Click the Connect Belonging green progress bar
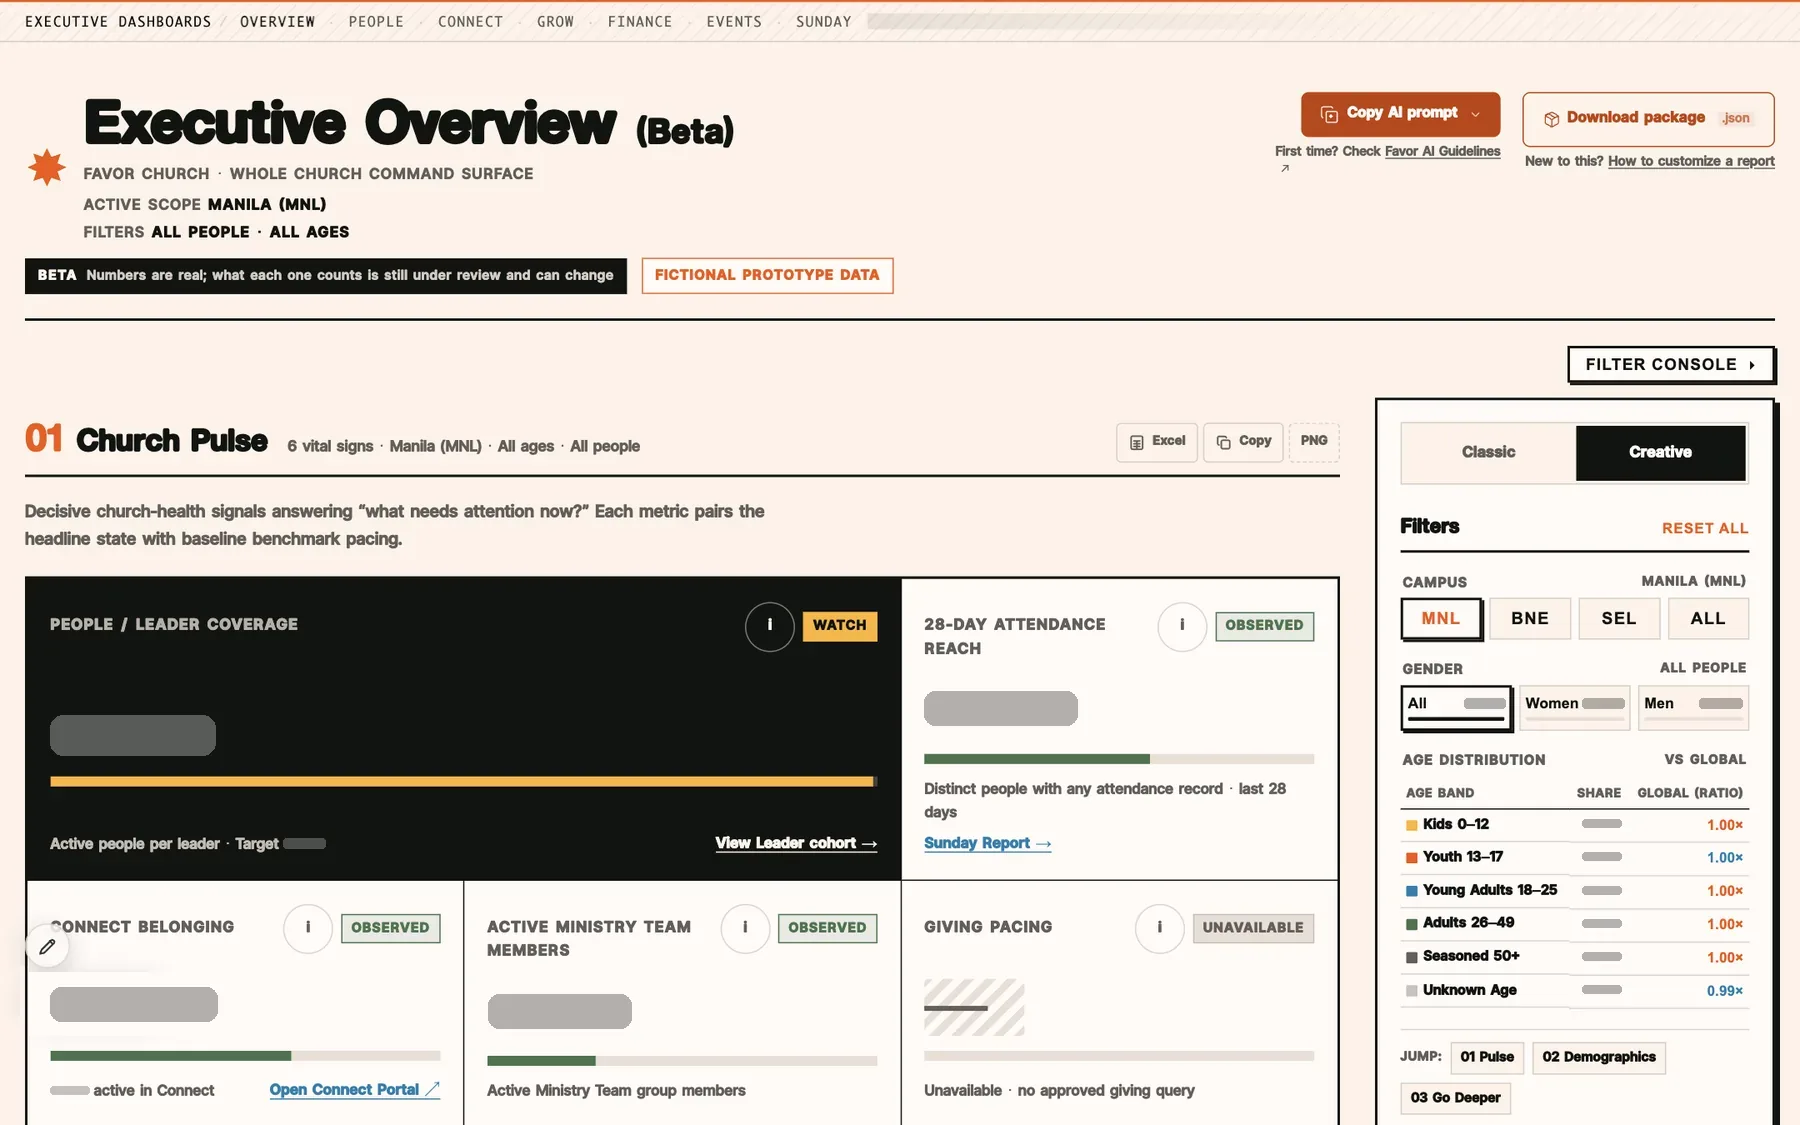Image resolution: width=1800 pixels, height=1125 pixels. (x=245, y=1057)
